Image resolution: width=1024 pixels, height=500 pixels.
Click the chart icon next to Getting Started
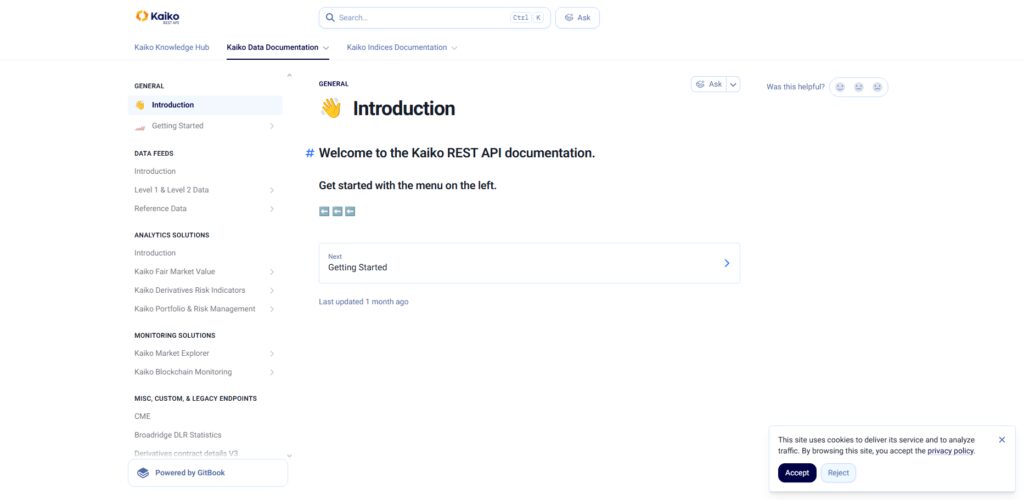(140, 126)
